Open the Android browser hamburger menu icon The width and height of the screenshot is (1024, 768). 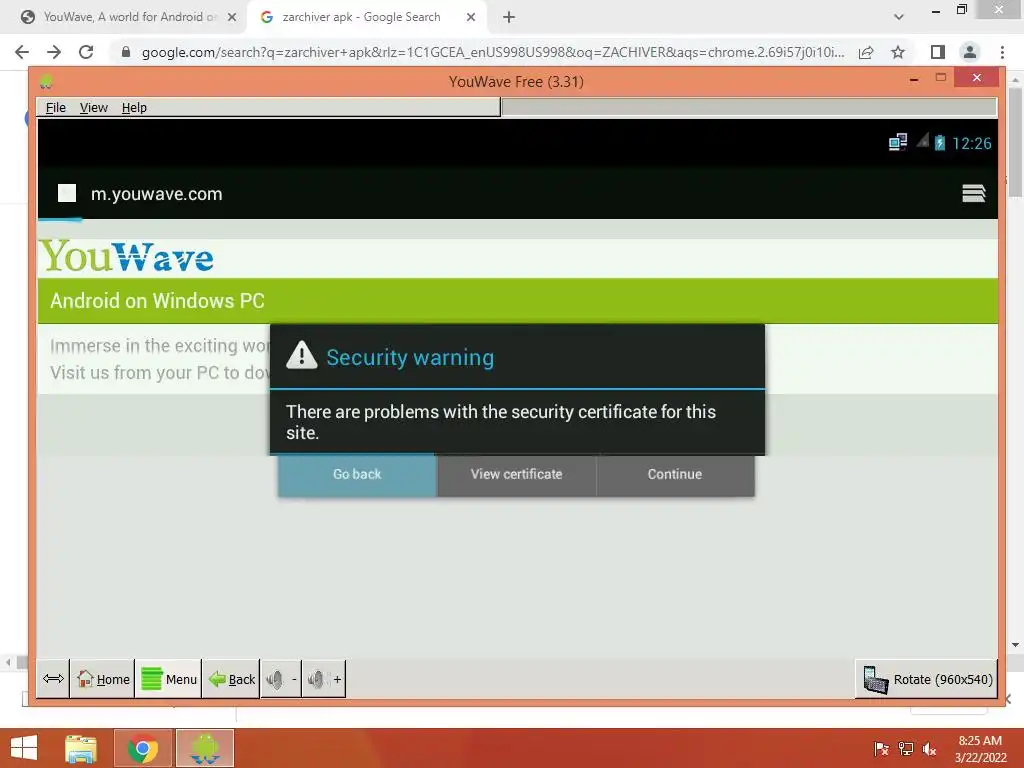(x=973, y=193)
